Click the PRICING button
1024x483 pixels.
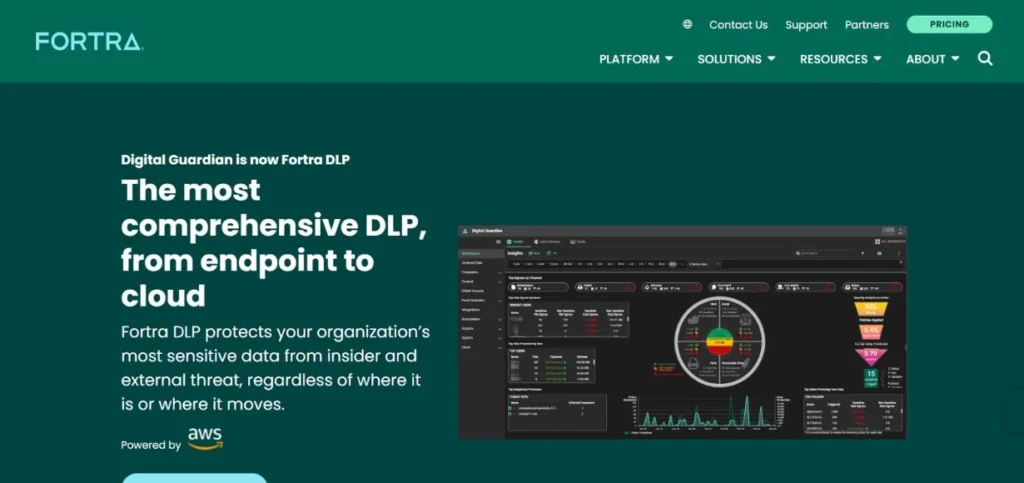tap(949, 24)
